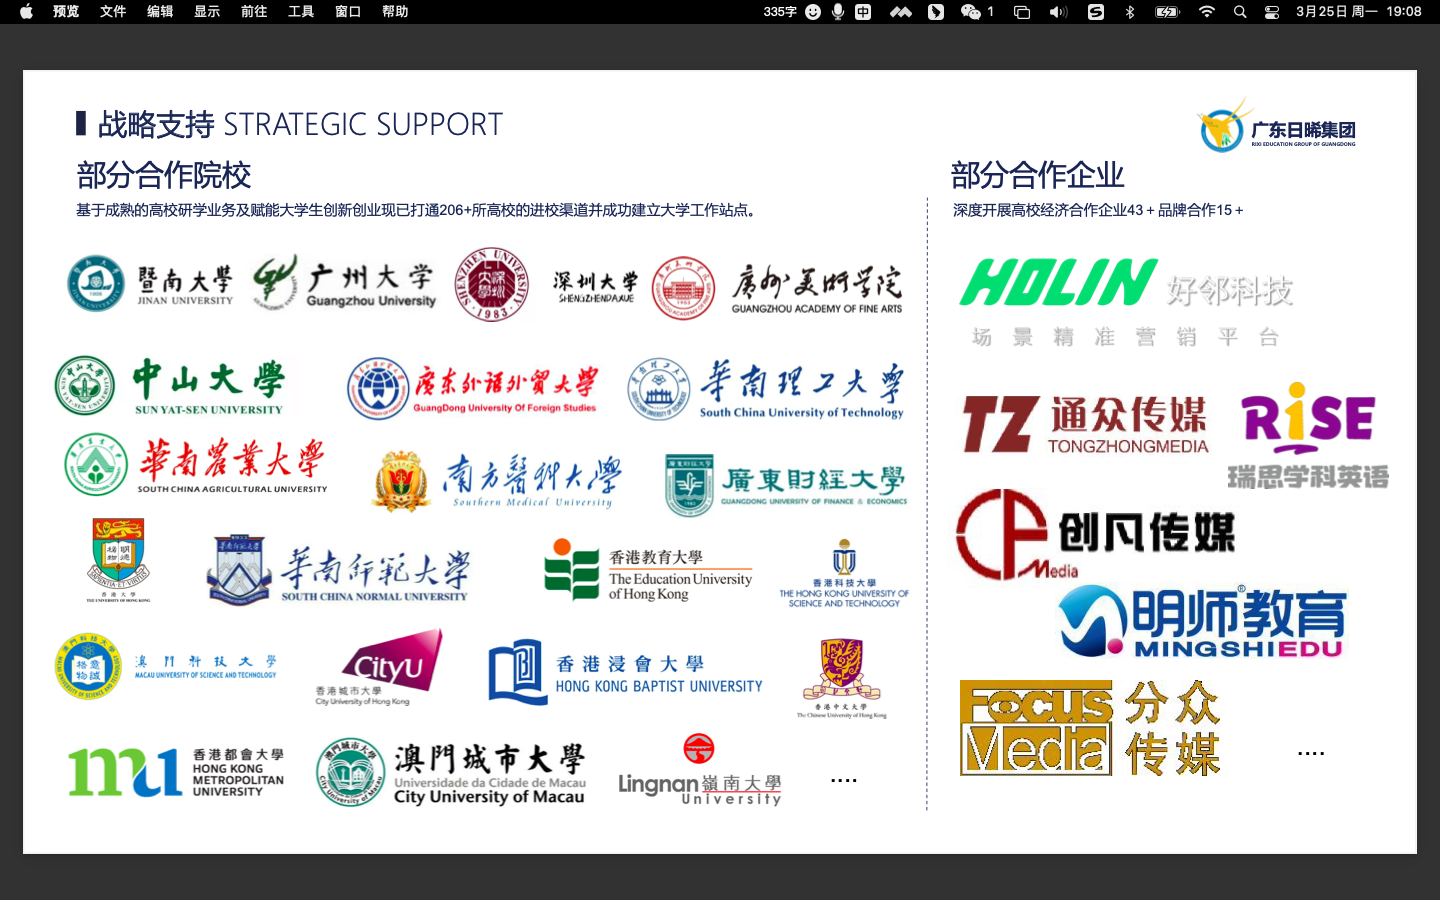Image resolution: width=1440 pixels, height=900 pixels.
Task: Click the 部分合作企业 subheading
Action: pyautogui.click(x=1037, y=175)
